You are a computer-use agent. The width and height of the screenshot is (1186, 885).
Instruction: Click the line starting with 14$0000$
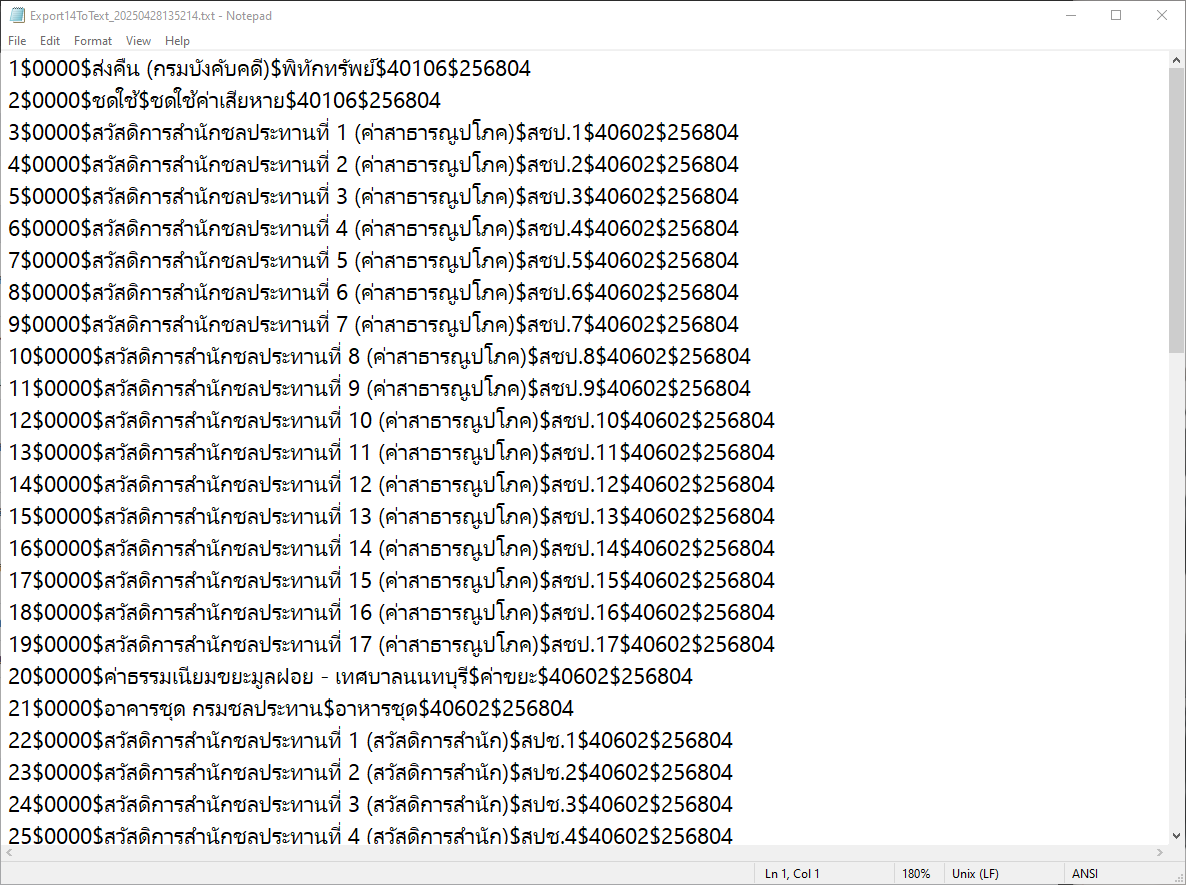click(x=391, y=484)
